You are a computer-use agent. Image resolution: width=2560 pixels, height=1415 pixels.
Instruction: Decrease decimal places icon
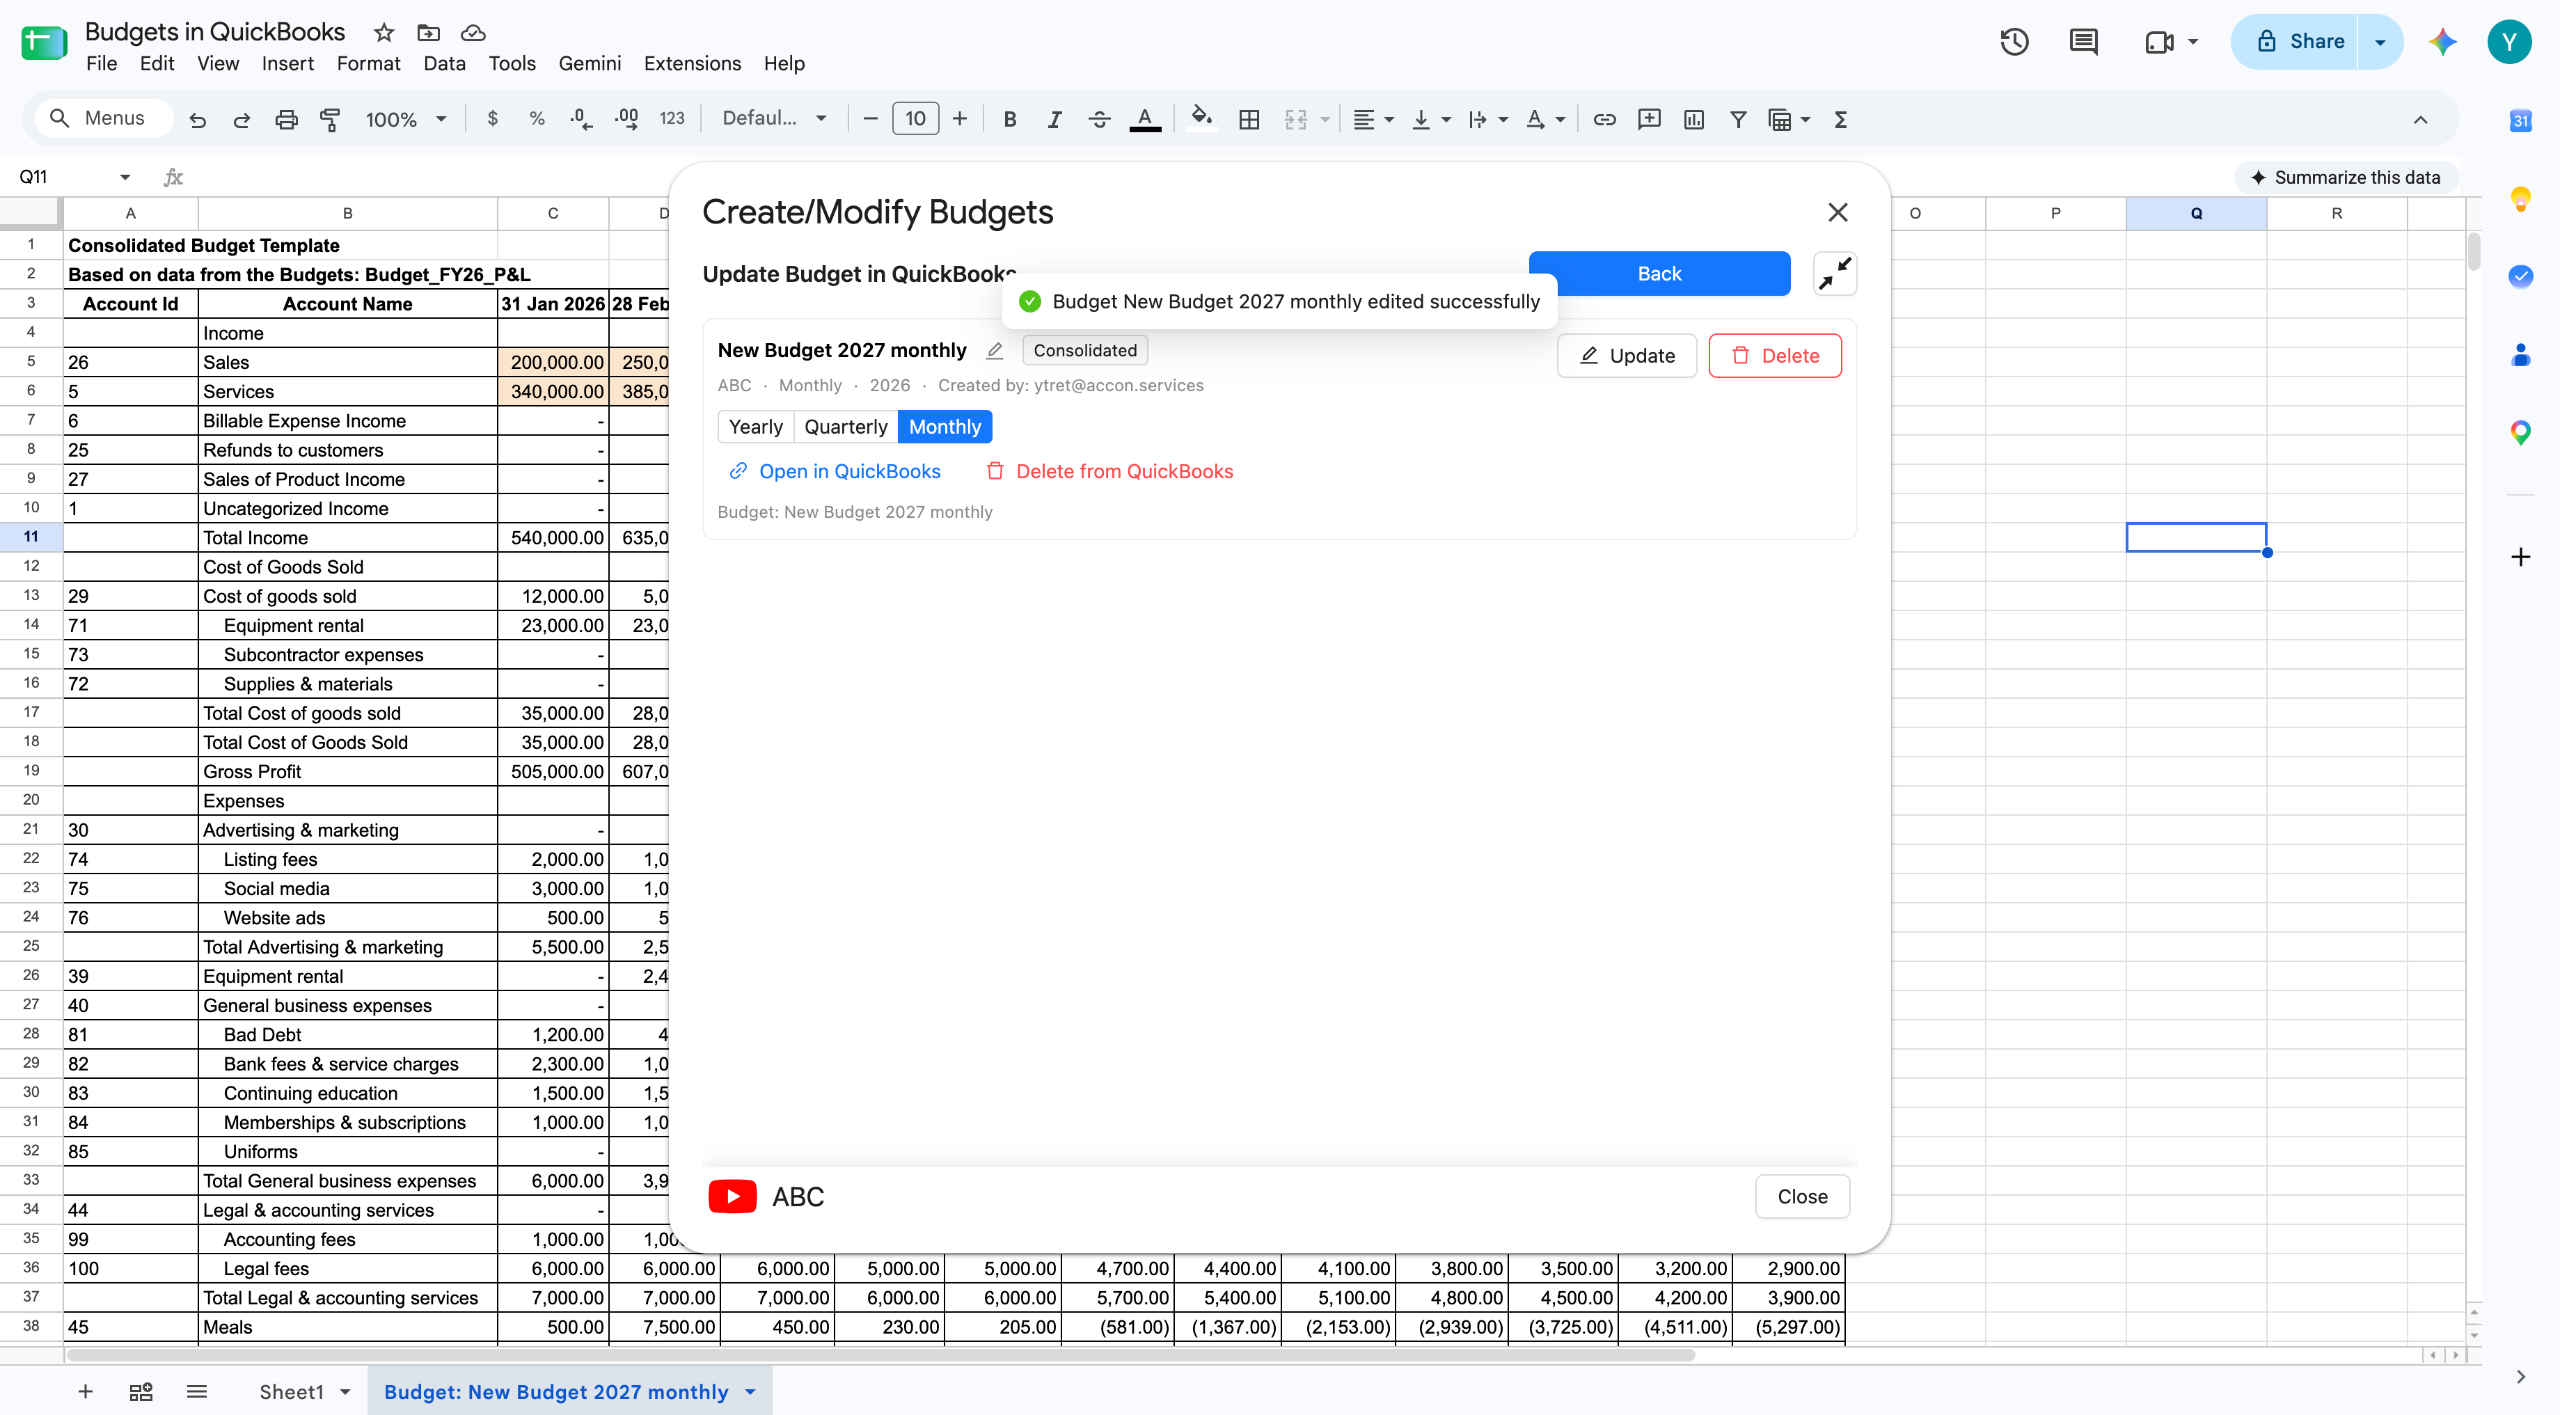coord(581,119)
